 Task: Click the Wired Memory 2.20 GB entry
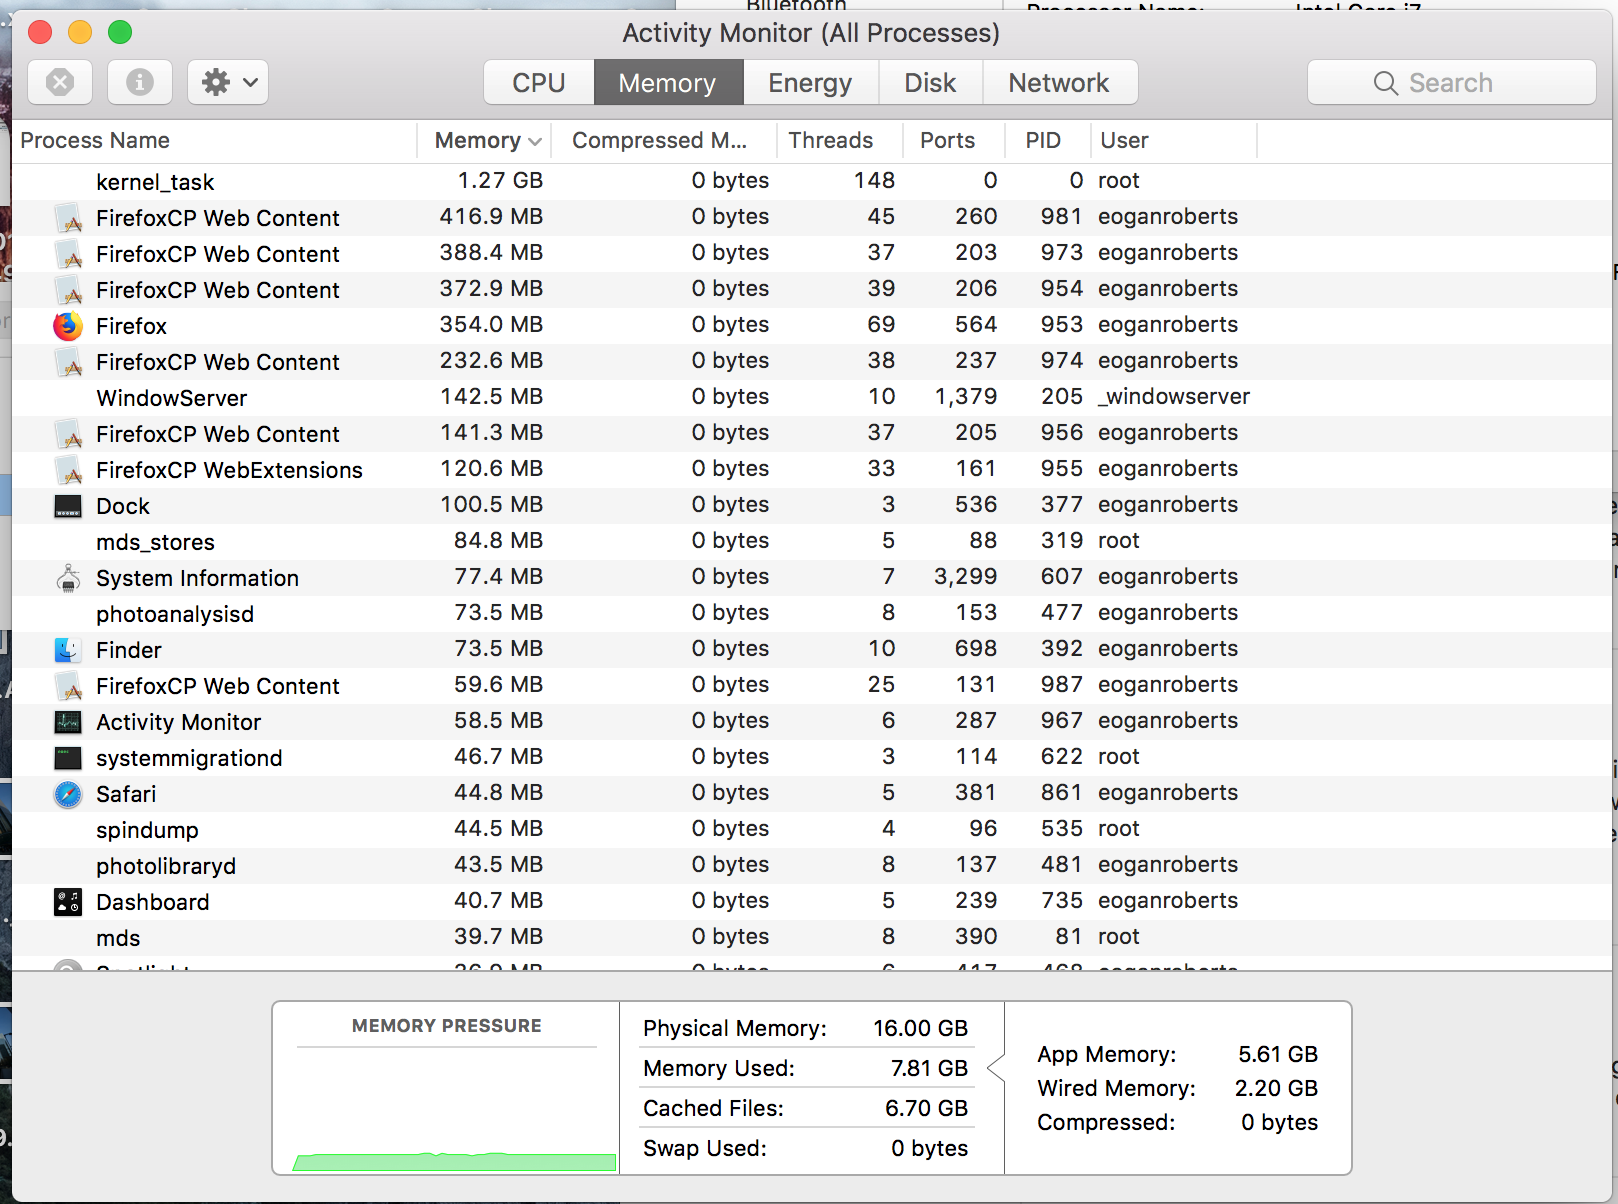1177,1088
